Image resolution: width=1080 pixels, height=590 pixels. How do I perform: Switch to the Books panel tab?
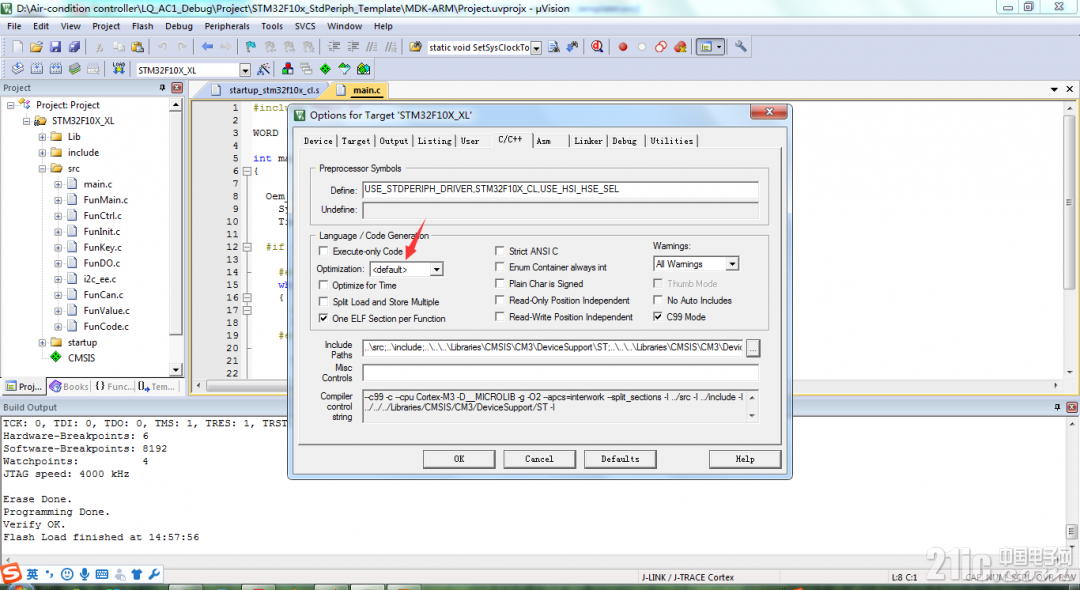[x=70, y=387]
